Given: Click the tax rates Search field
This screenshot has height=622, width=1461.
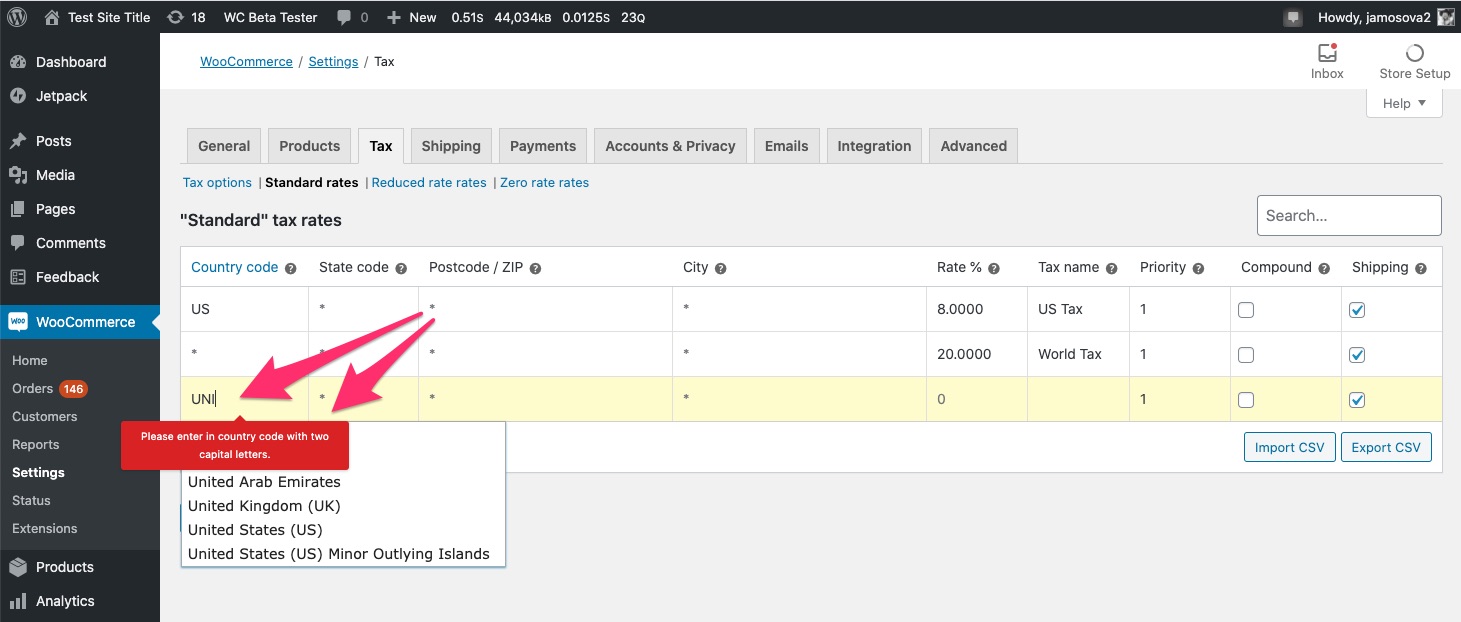Looking at the screenshot, I should (x=1349, y=215).
